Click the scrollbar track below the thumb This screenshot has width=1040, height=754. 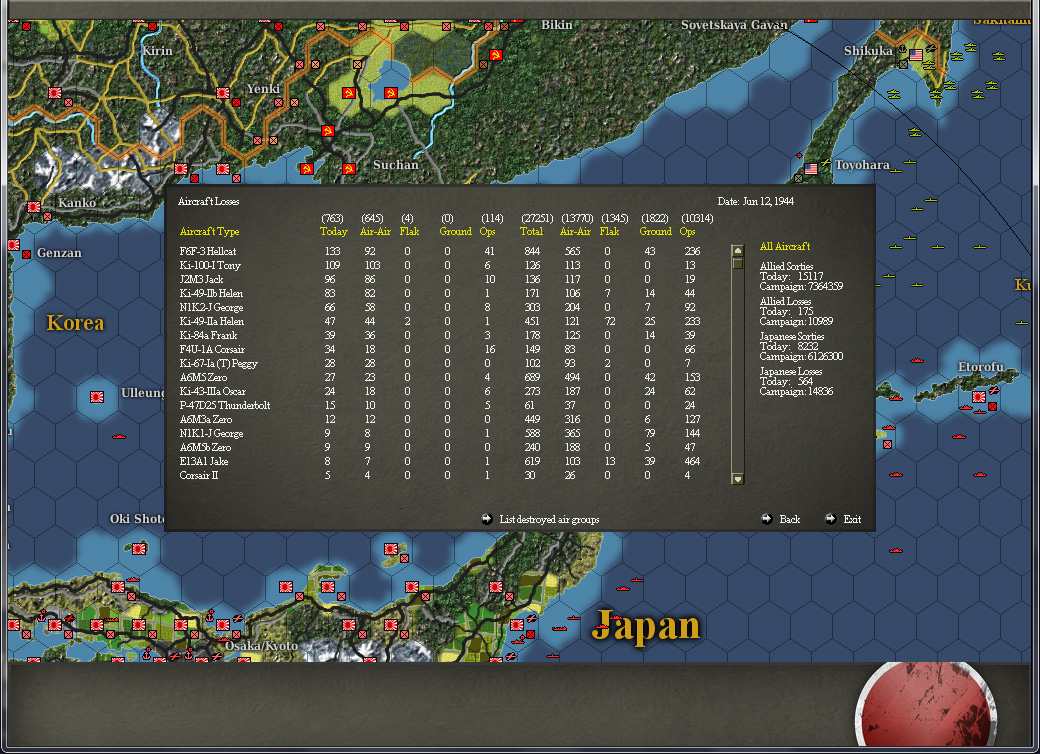click(x=738, y=370)
